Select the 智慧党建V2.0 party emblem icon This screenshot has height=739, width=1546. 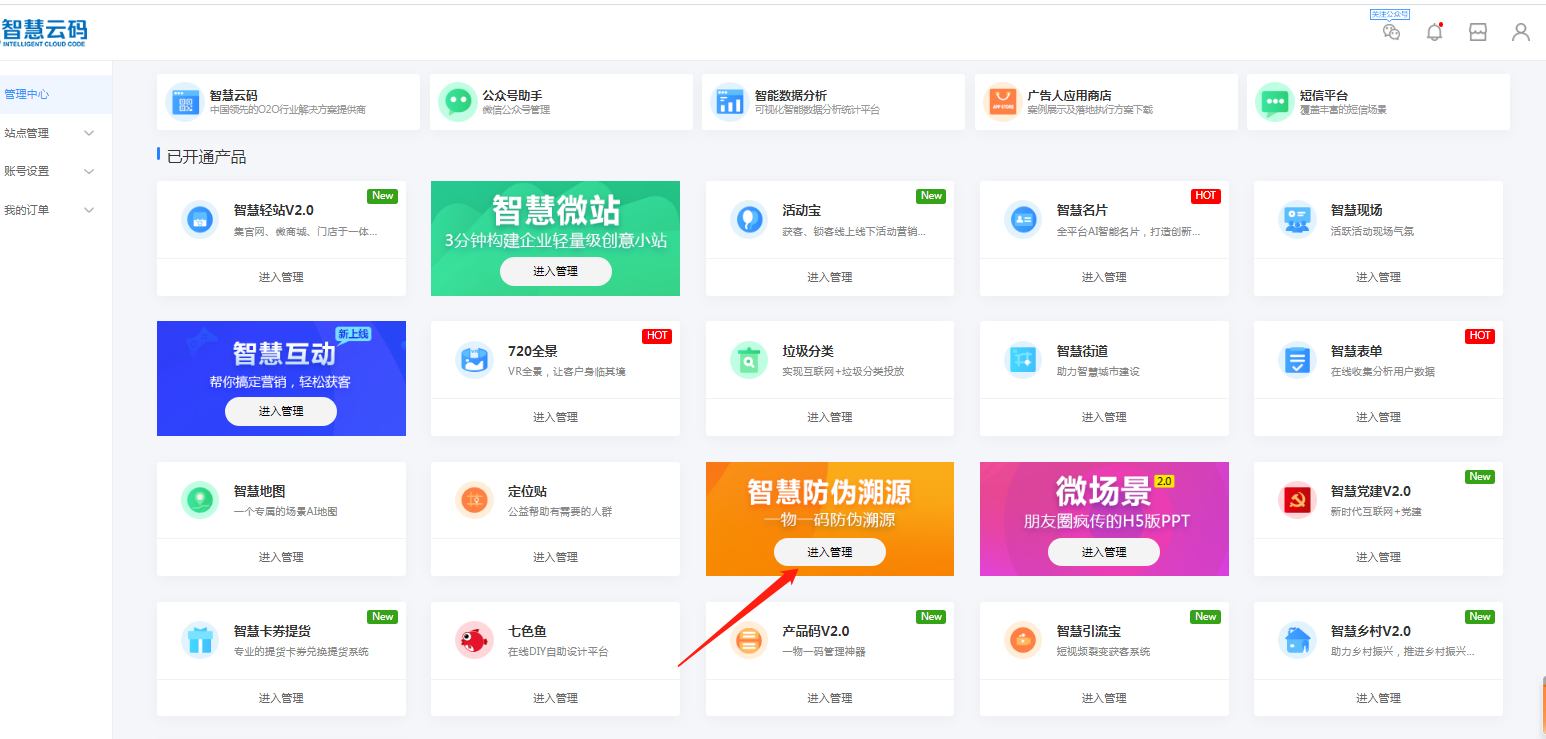pos(1297,500)
